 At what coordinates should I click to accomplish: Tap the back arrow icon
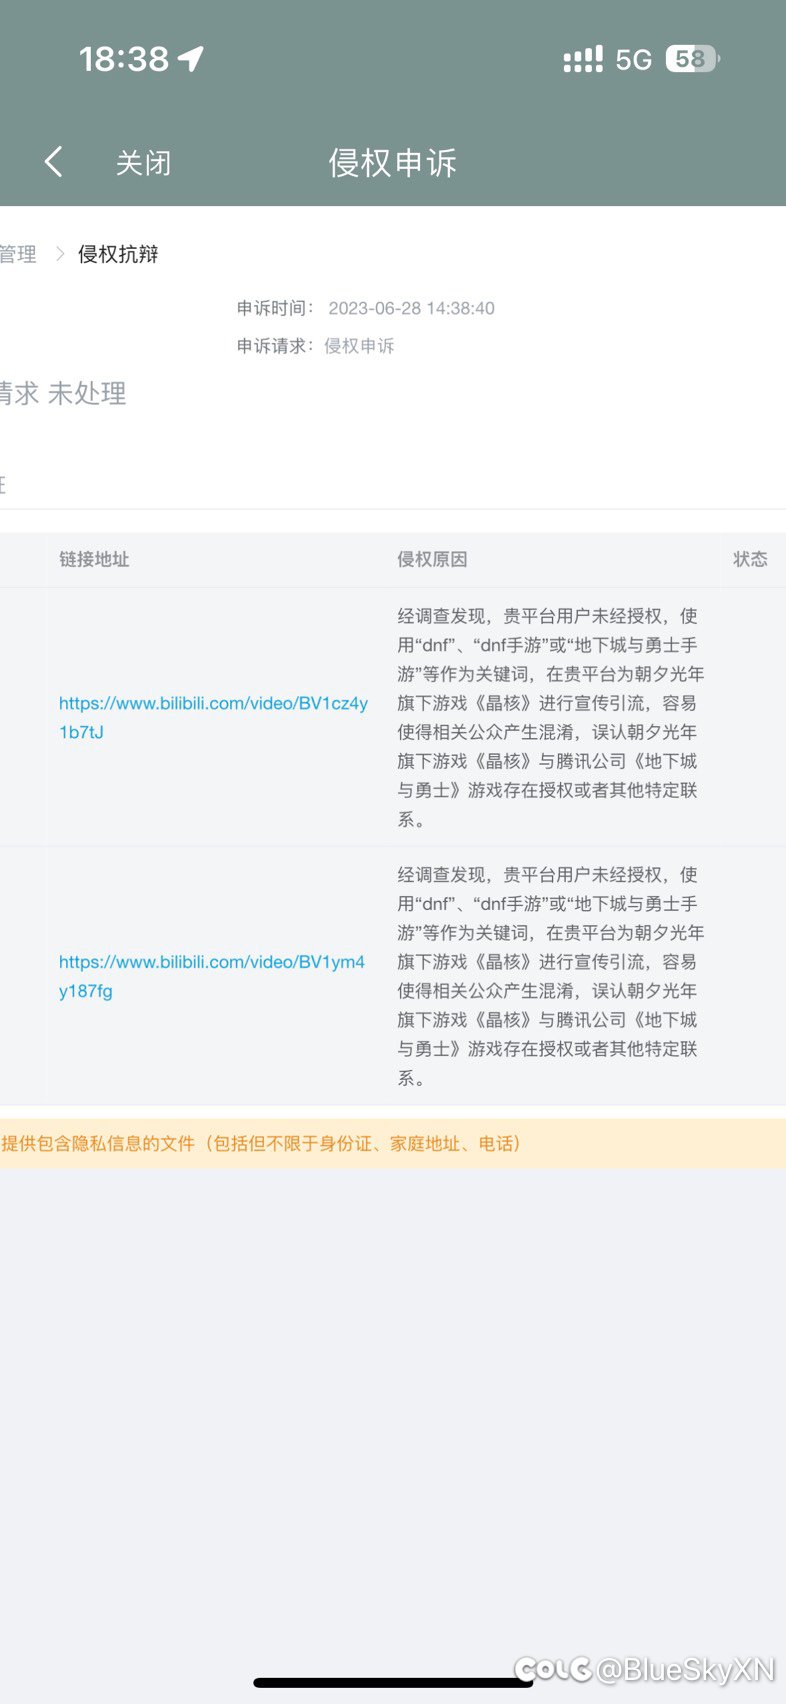[x=54, y=161]
